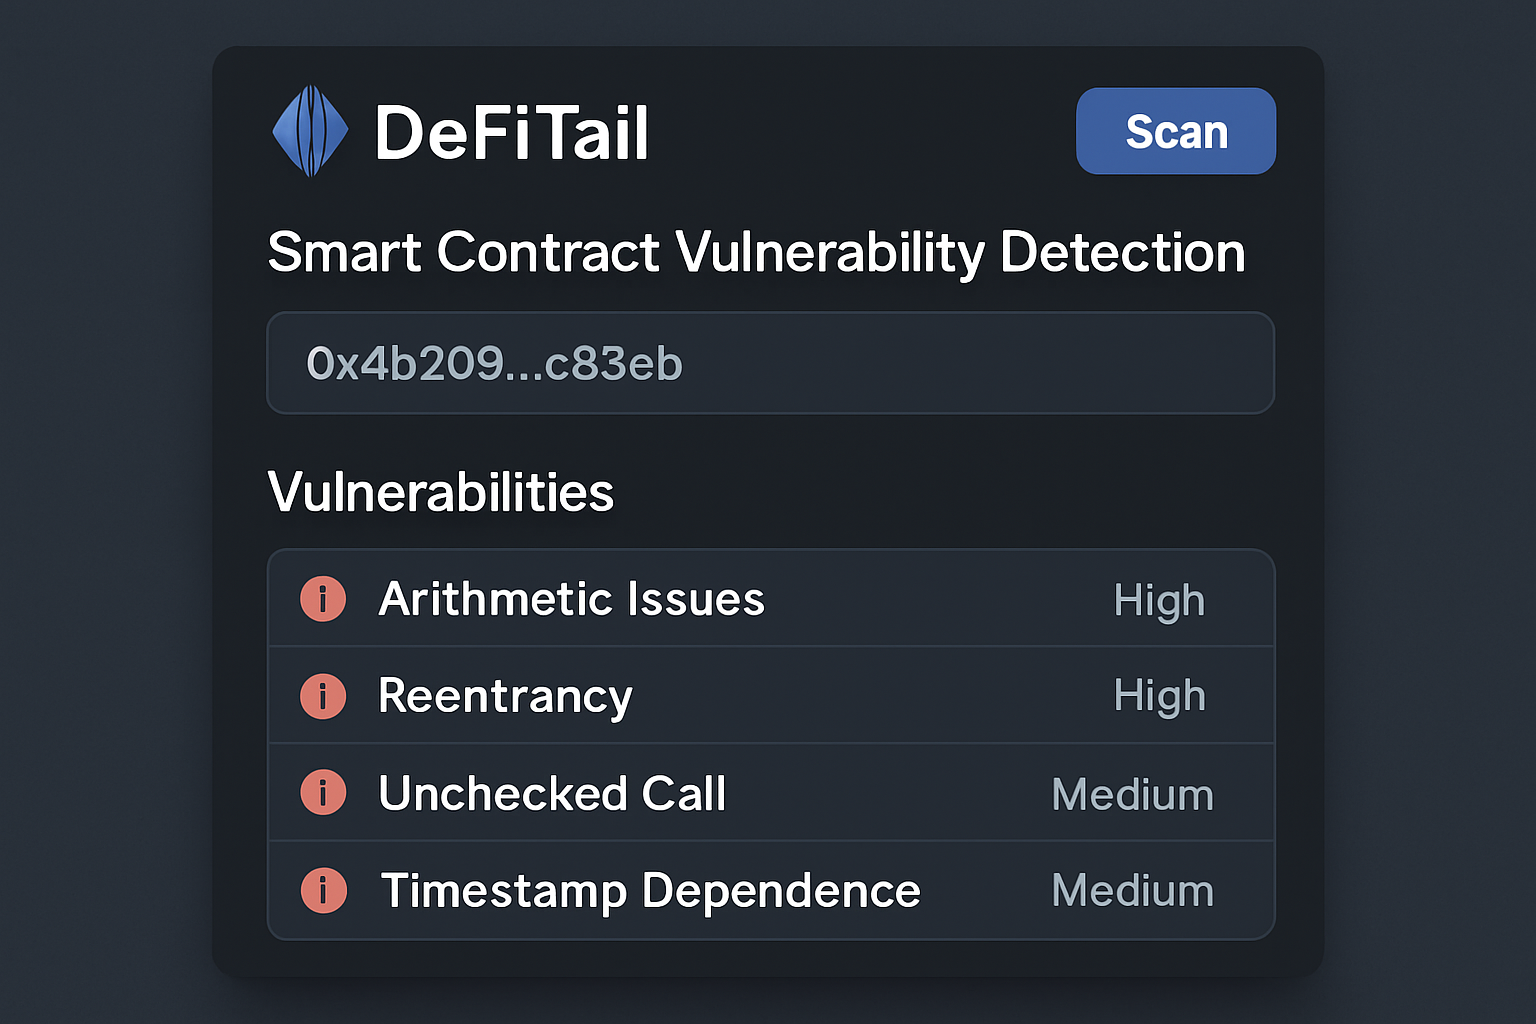Click the High severity label for Reentrancy
This screenshot has width=1536, height=1024.
[1159, 695]
